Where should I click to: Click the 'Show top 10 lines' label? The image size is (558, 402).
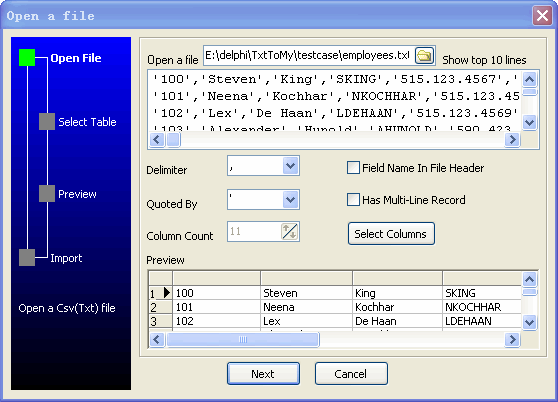(484, 60)
